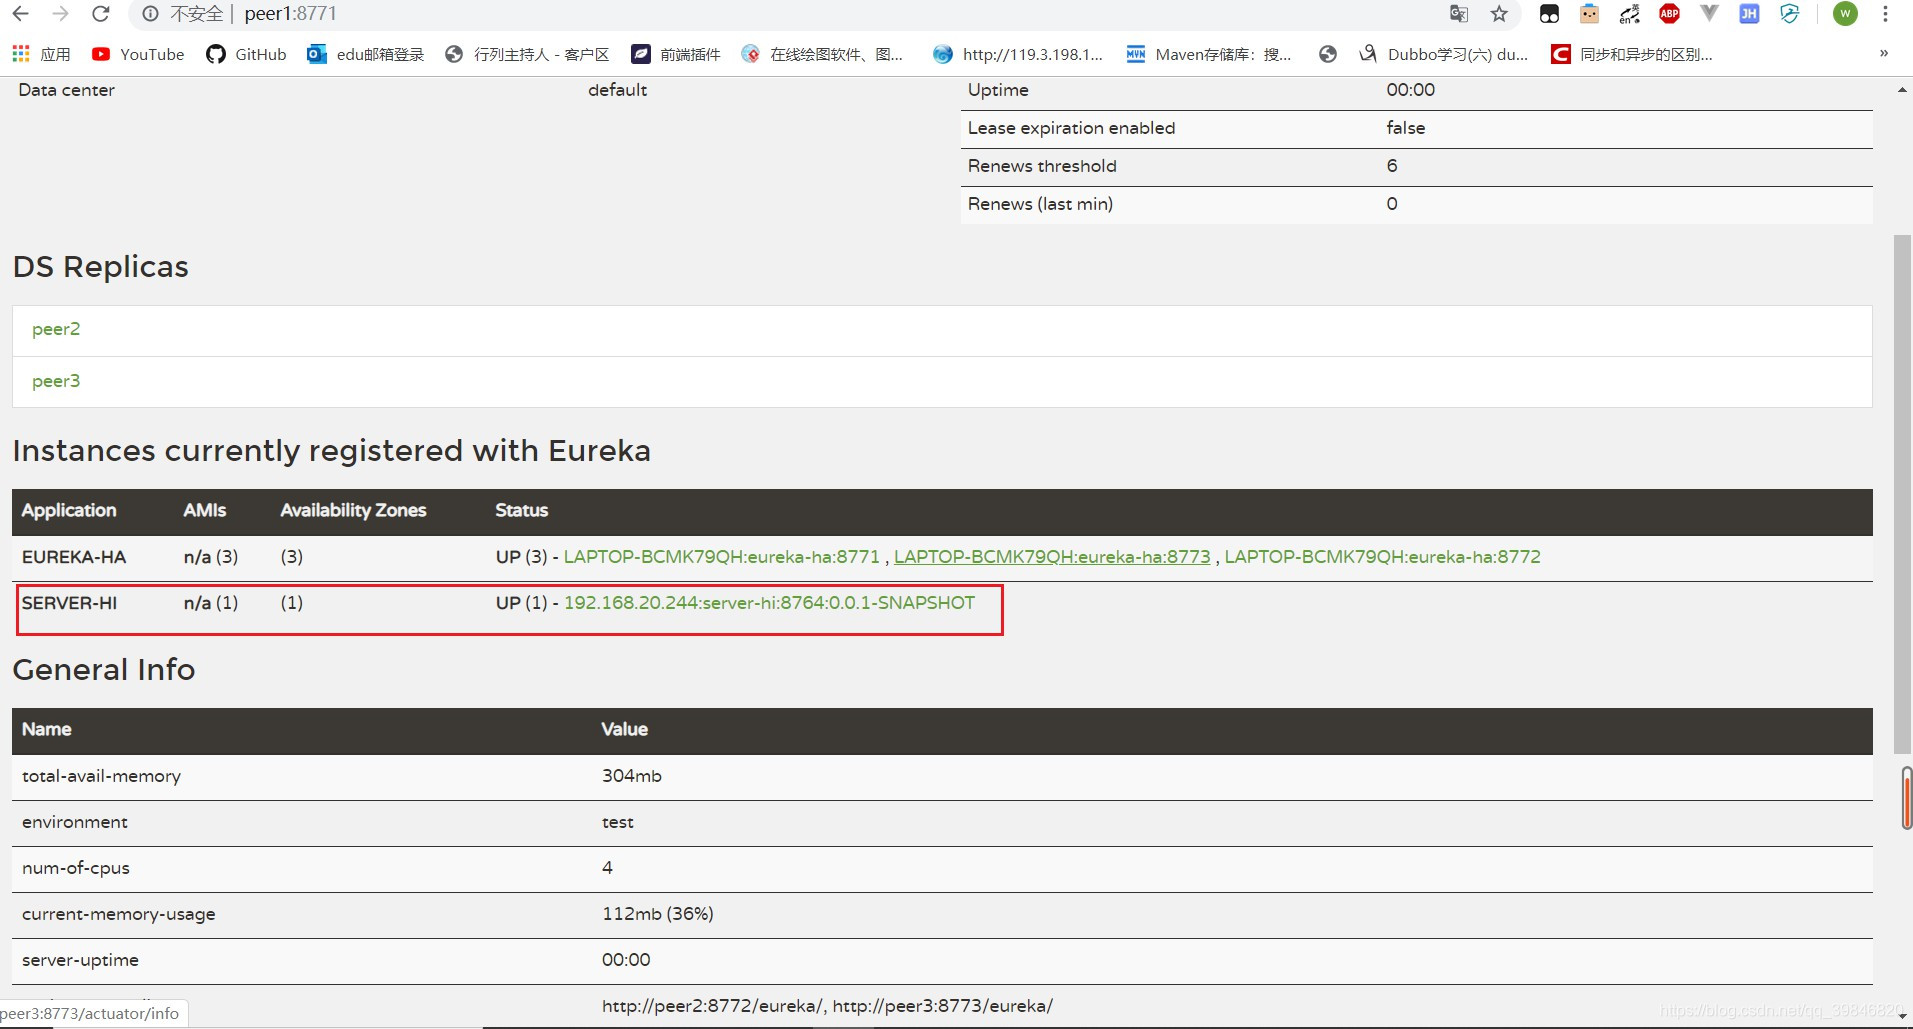Click the 'Renews threshold' label

1042,166
